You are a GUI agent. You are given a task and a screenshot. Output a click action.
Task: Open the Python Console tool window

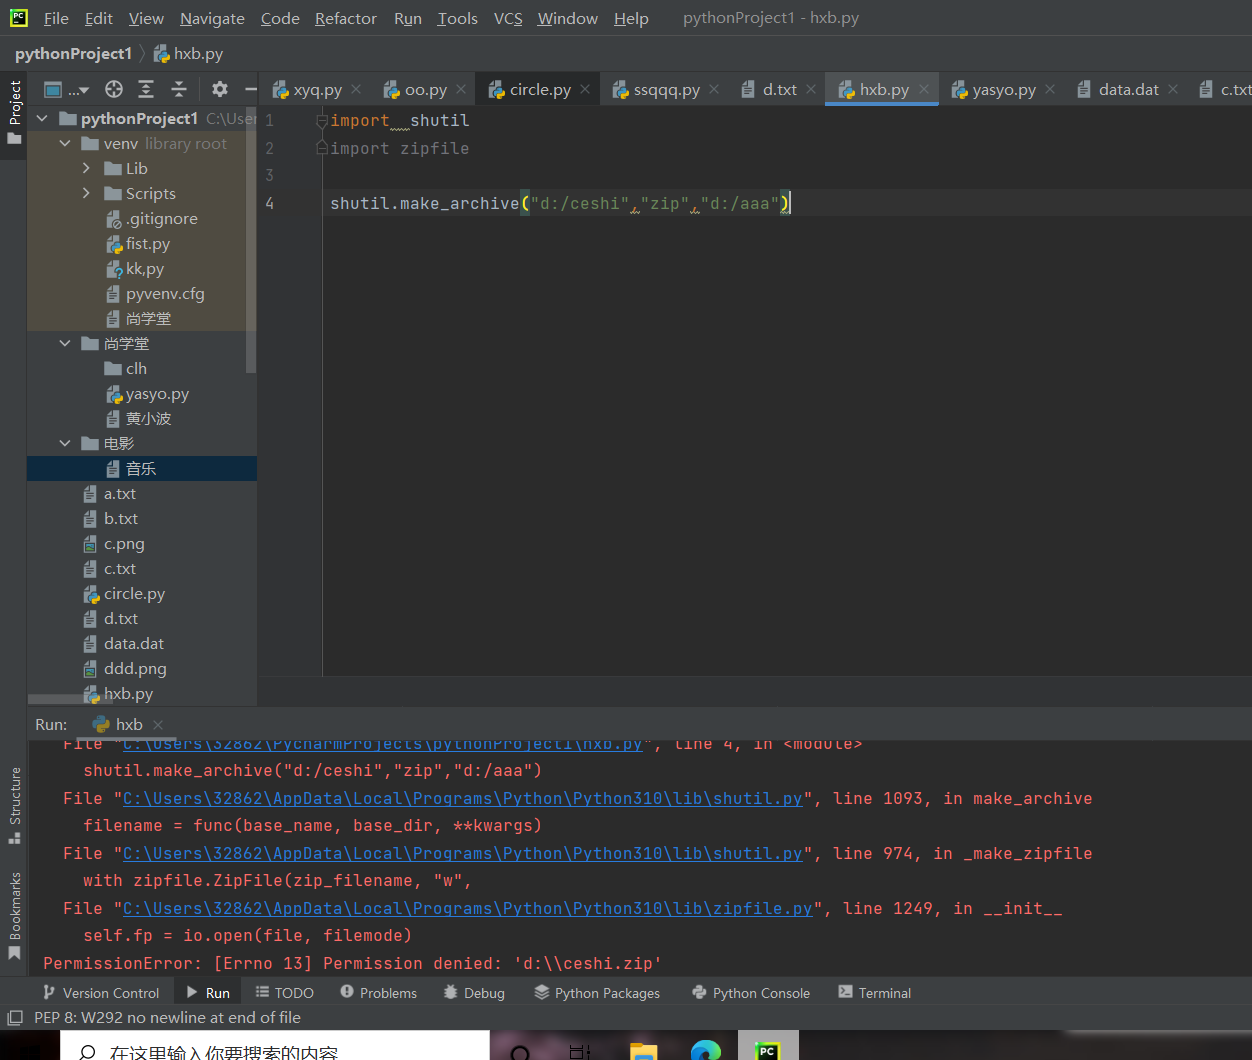tap(751, 992)
